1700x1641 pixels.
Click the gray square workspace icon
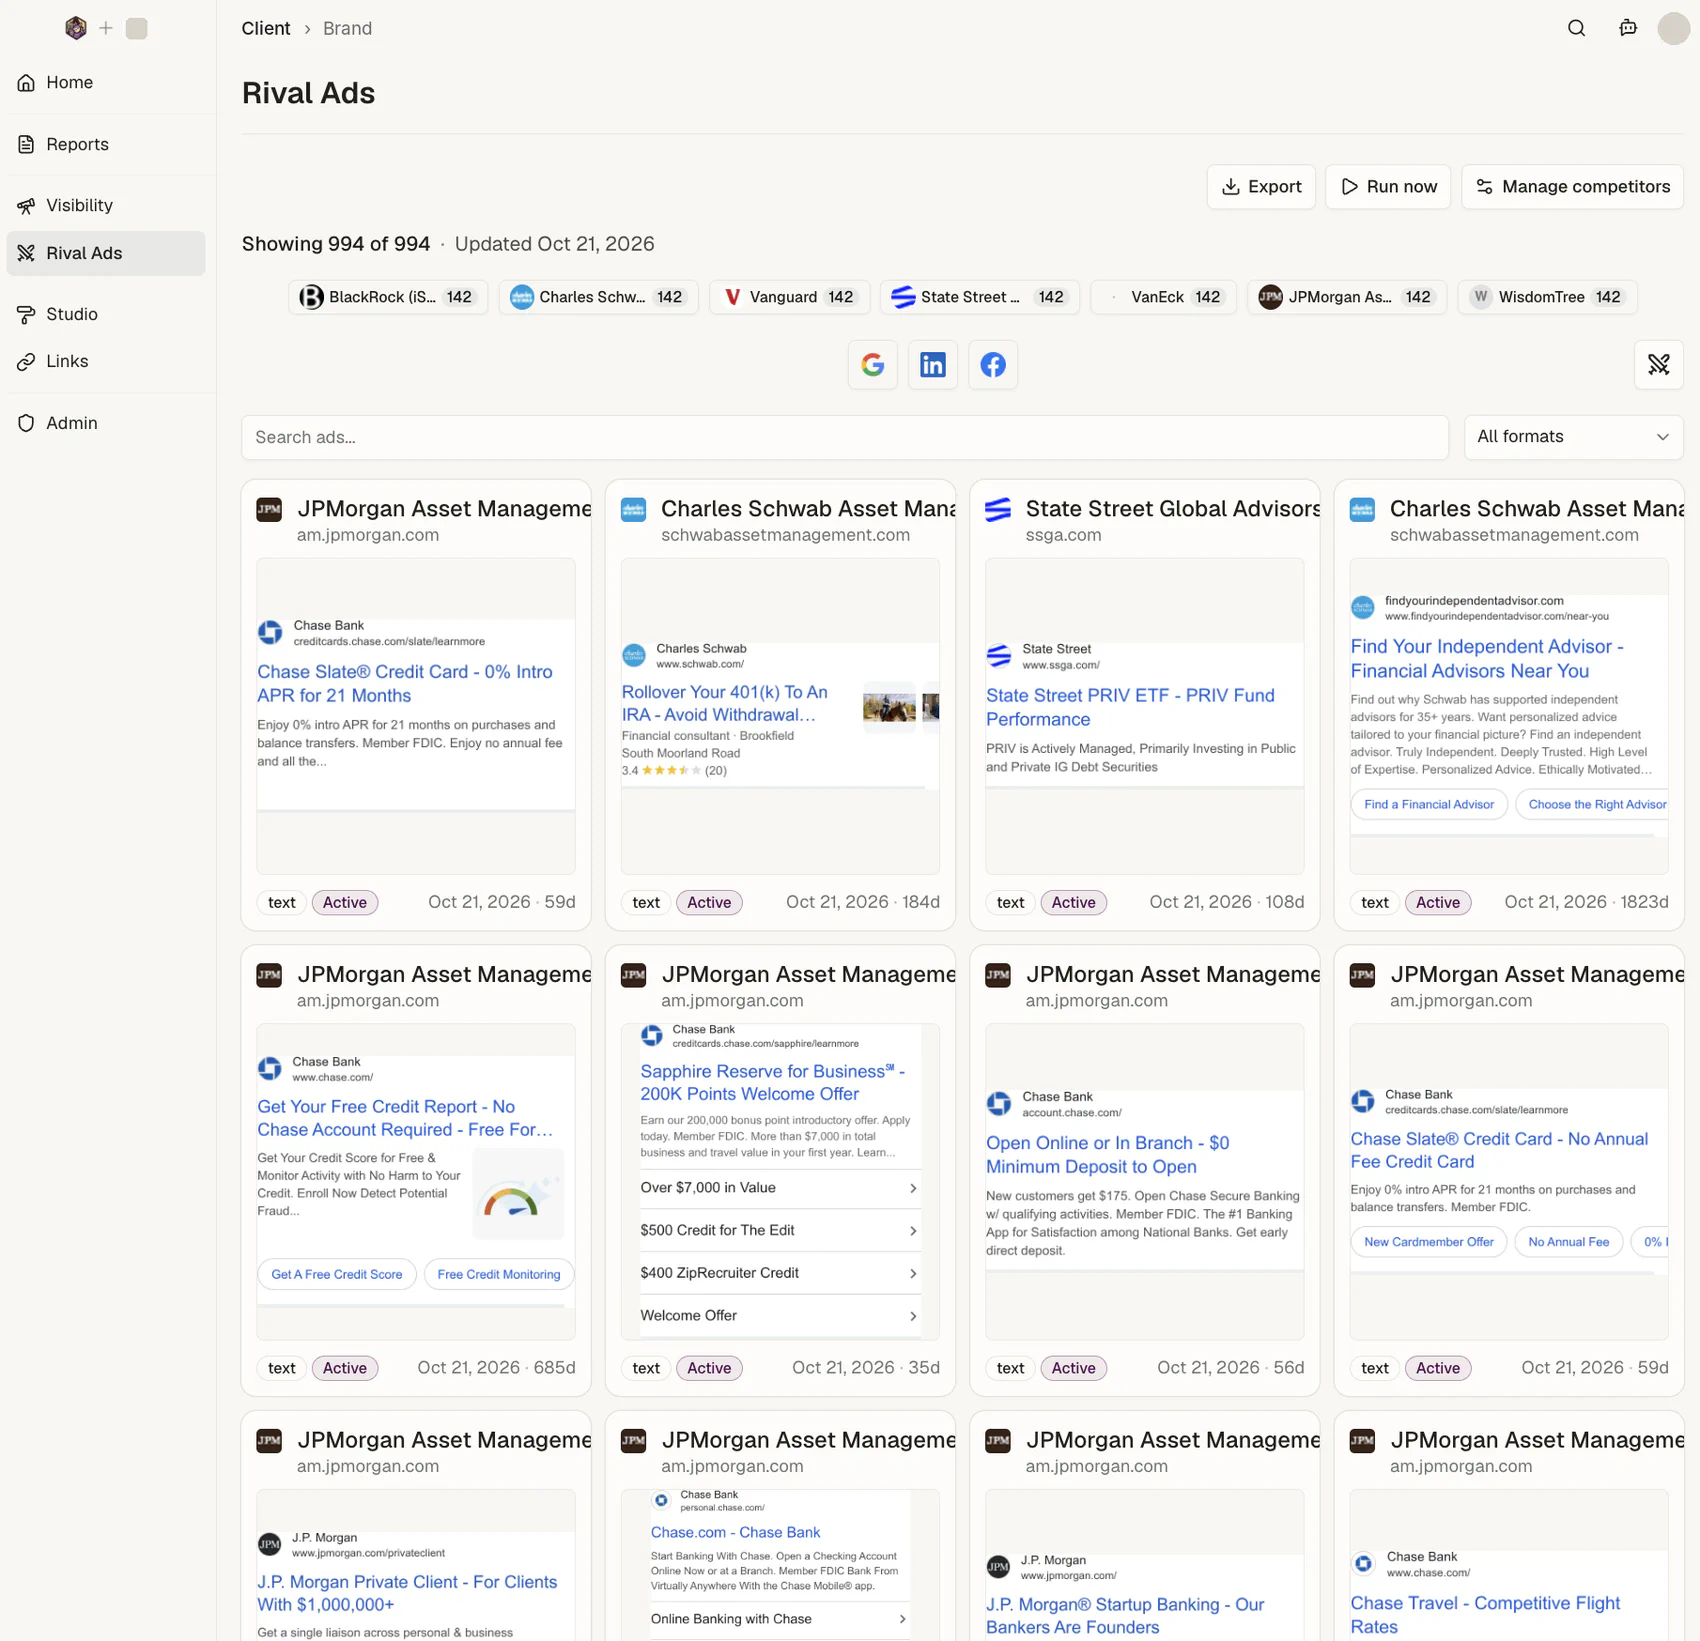click(x=137, y=28)
